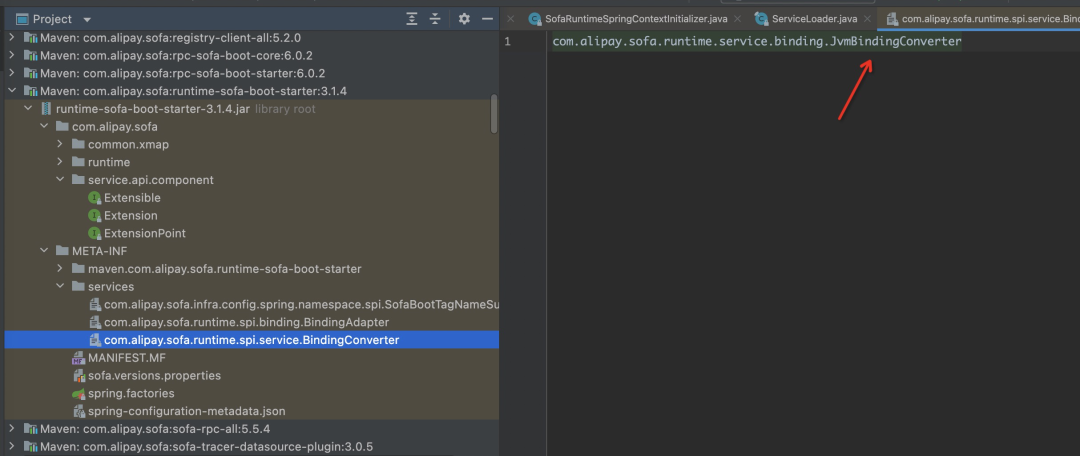
Task: Click the ServiceLoader.java class icon in tab
Action: (761, 19)
